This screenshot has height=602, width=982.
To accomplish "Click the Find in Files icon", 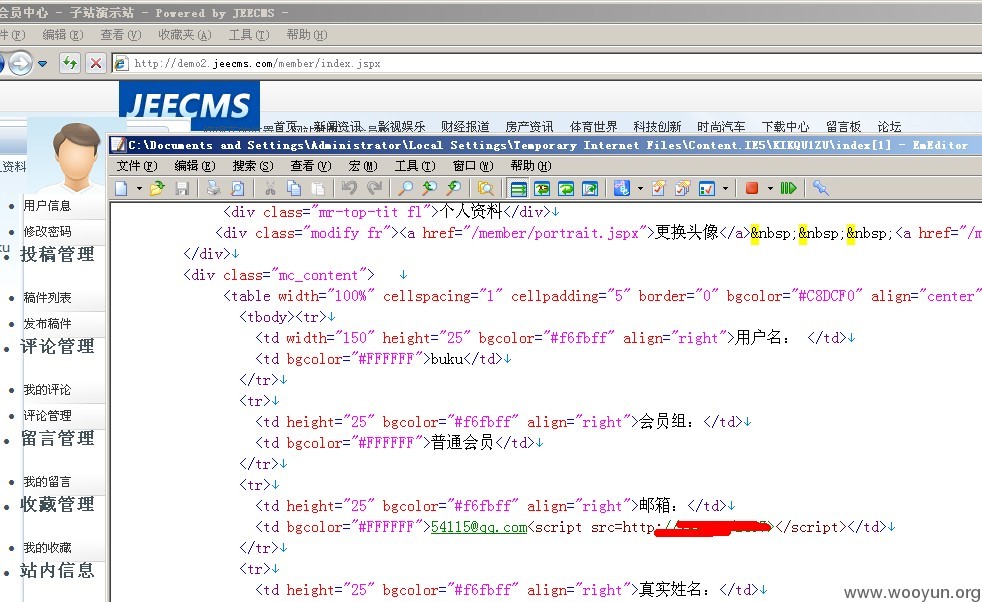I will [485, 189].
